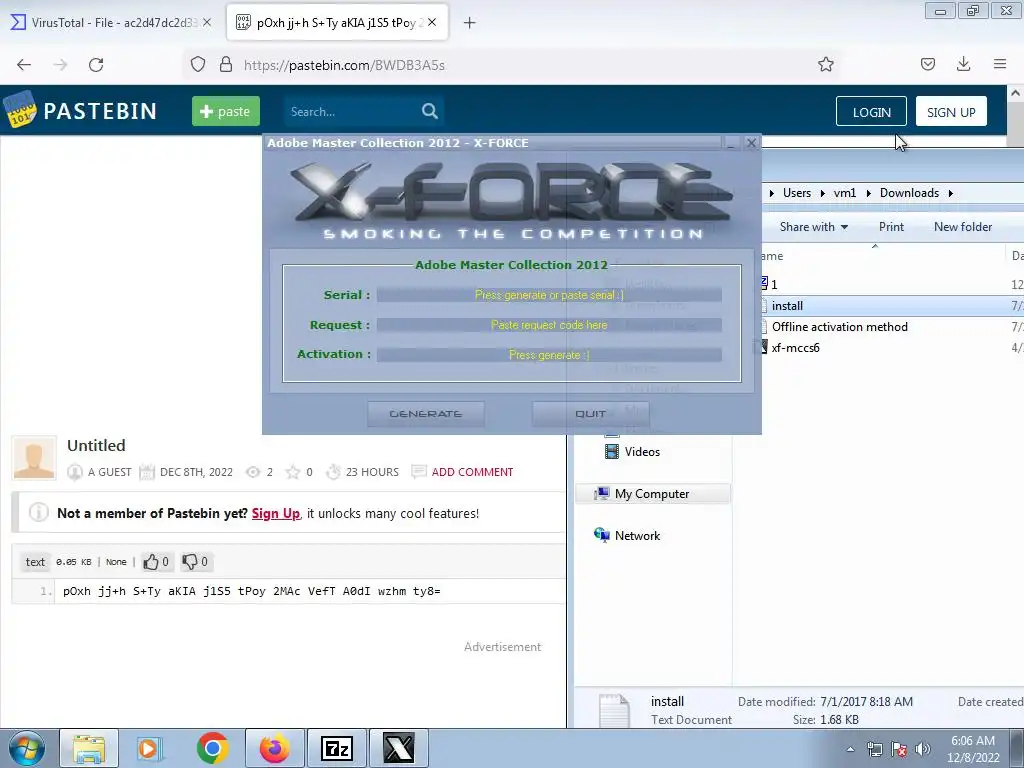The width and height of the screenshot is (1024, 768).
Task: Click Print in Explorer toolbar
Action: point(891,227)
